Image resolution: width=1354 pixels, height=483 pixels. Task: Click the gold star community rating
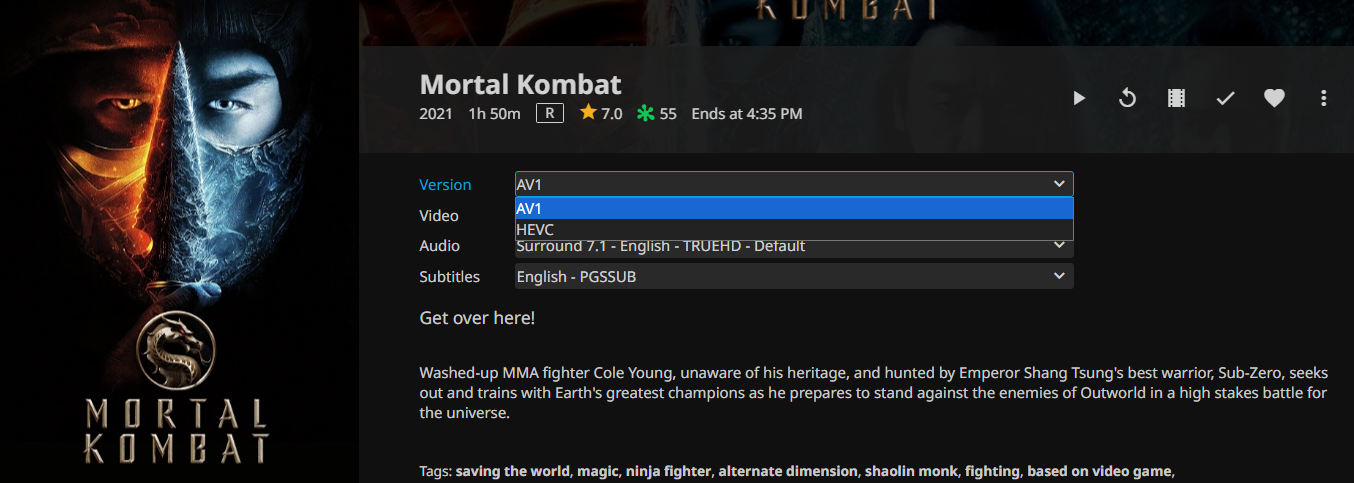pos(588,113)
